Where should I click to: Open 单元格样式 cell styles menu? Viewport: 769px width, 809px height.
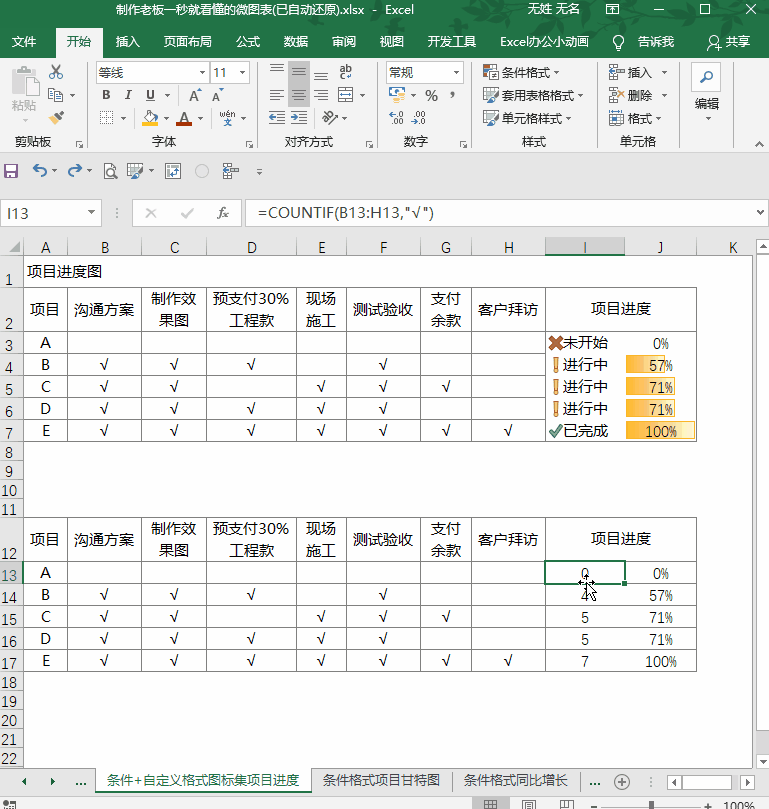pyautogui.click(x=527, y=118)
